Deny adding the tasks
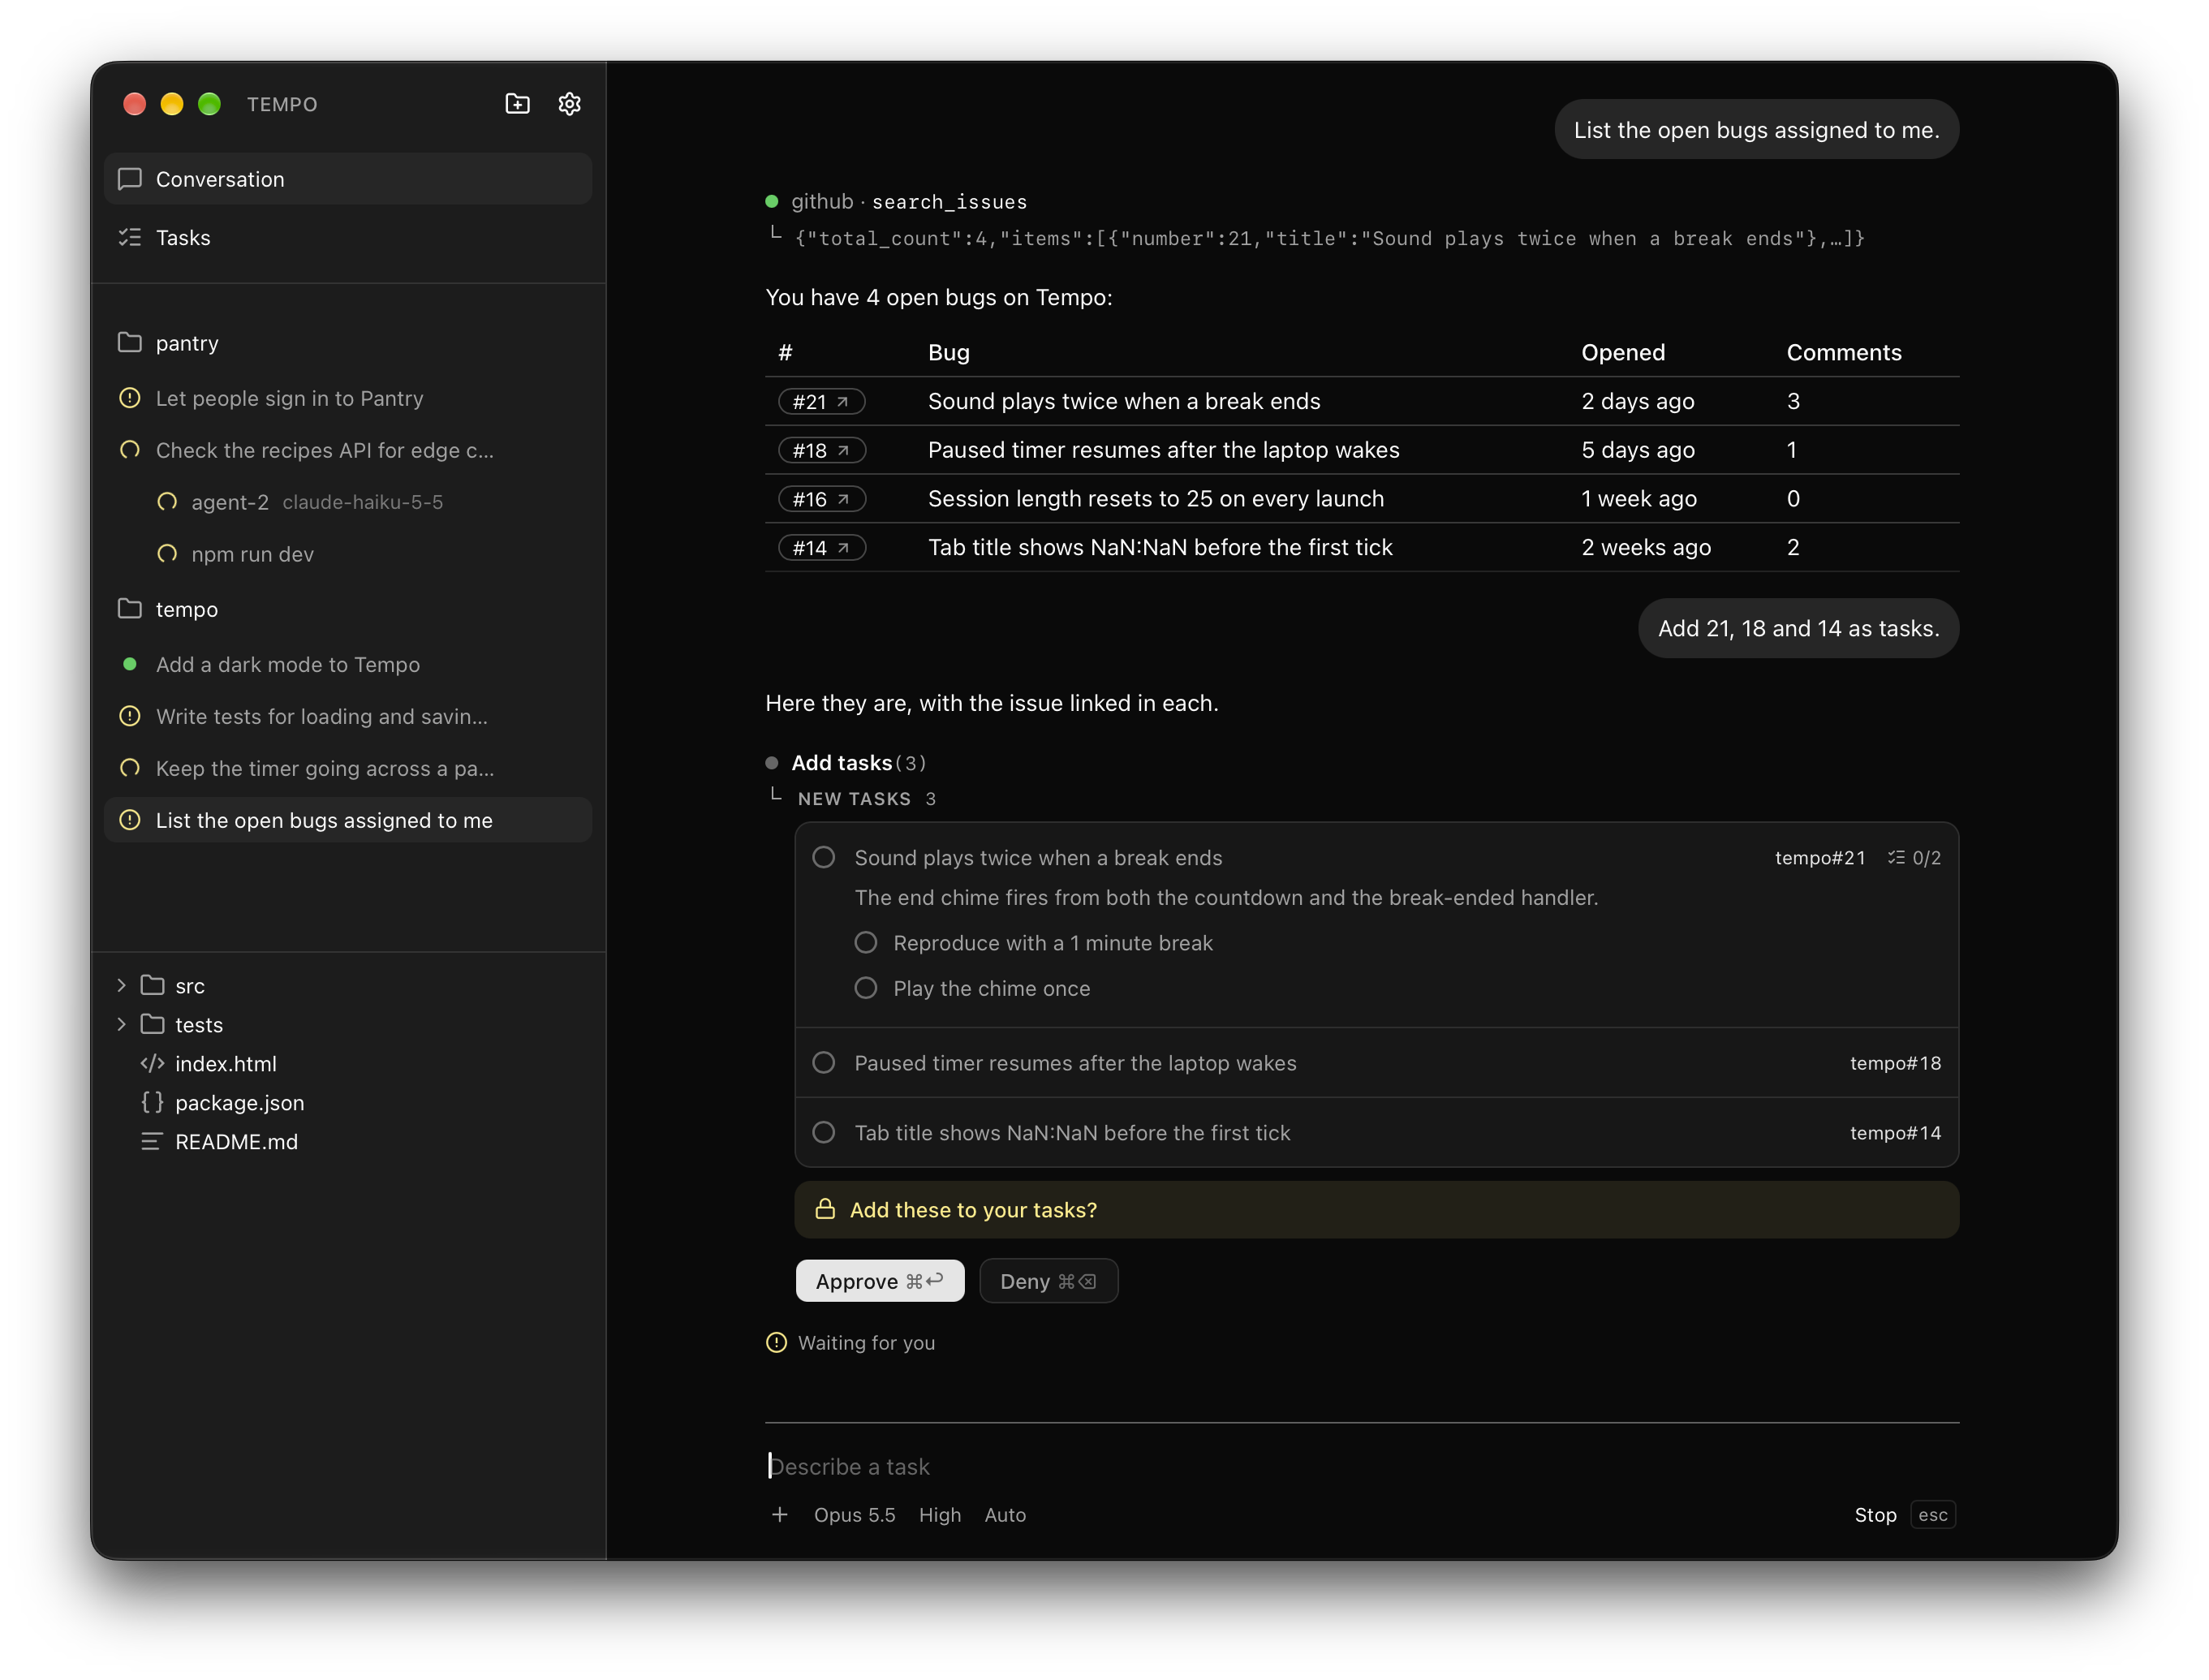 pos(1048,1280)
